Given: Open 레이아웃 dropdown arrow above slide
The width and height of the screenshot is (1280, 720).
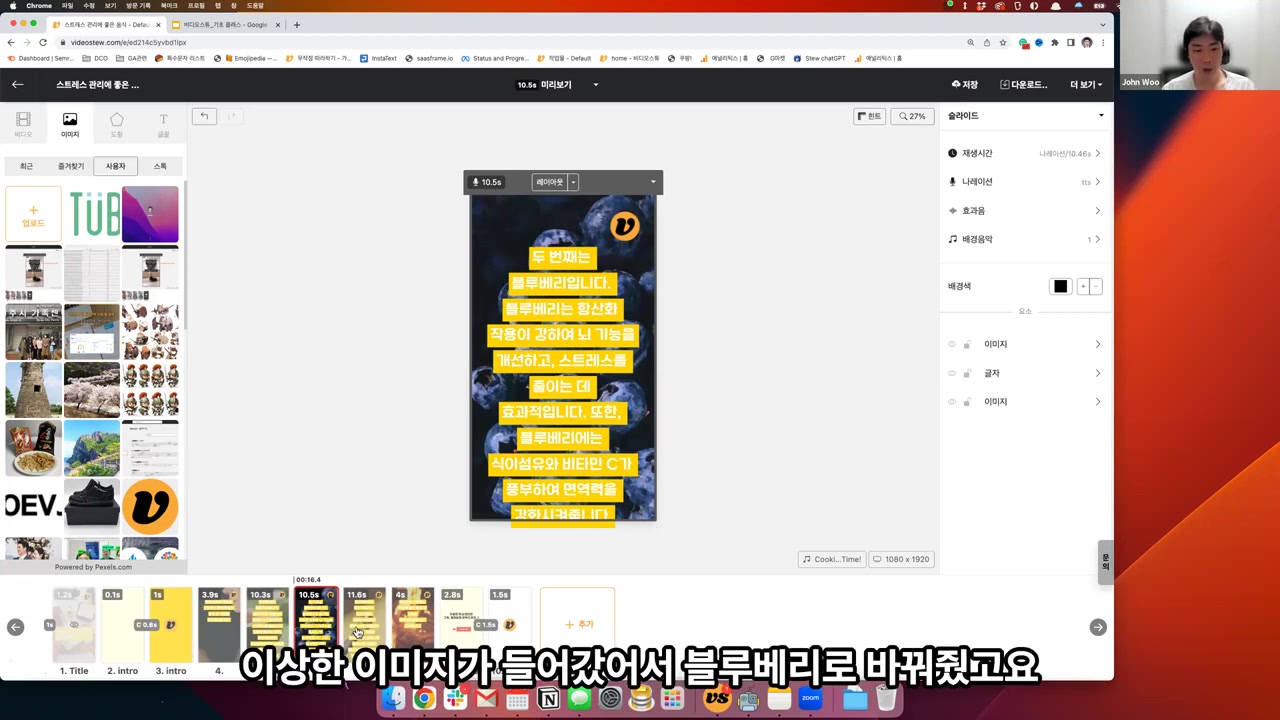Looking at the screenshot, I should 573,182.
